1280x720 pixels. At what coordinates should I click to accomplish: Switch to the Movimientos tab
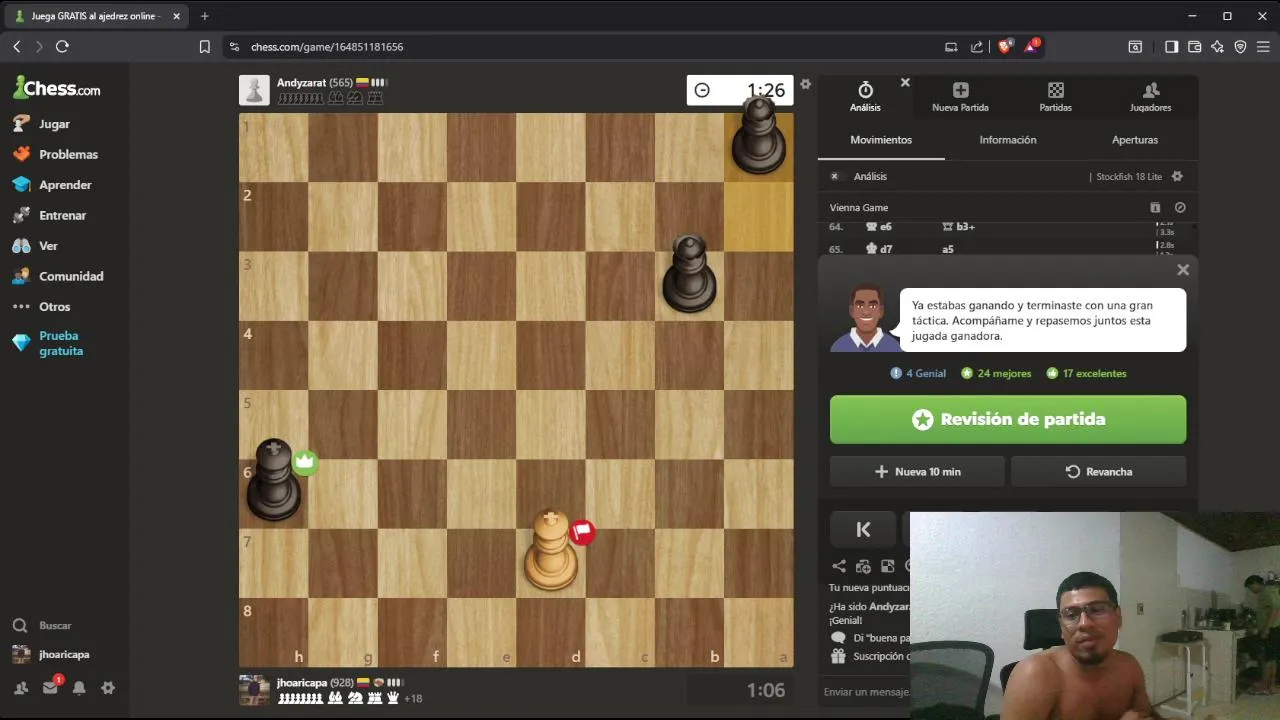tap(881, 140)
